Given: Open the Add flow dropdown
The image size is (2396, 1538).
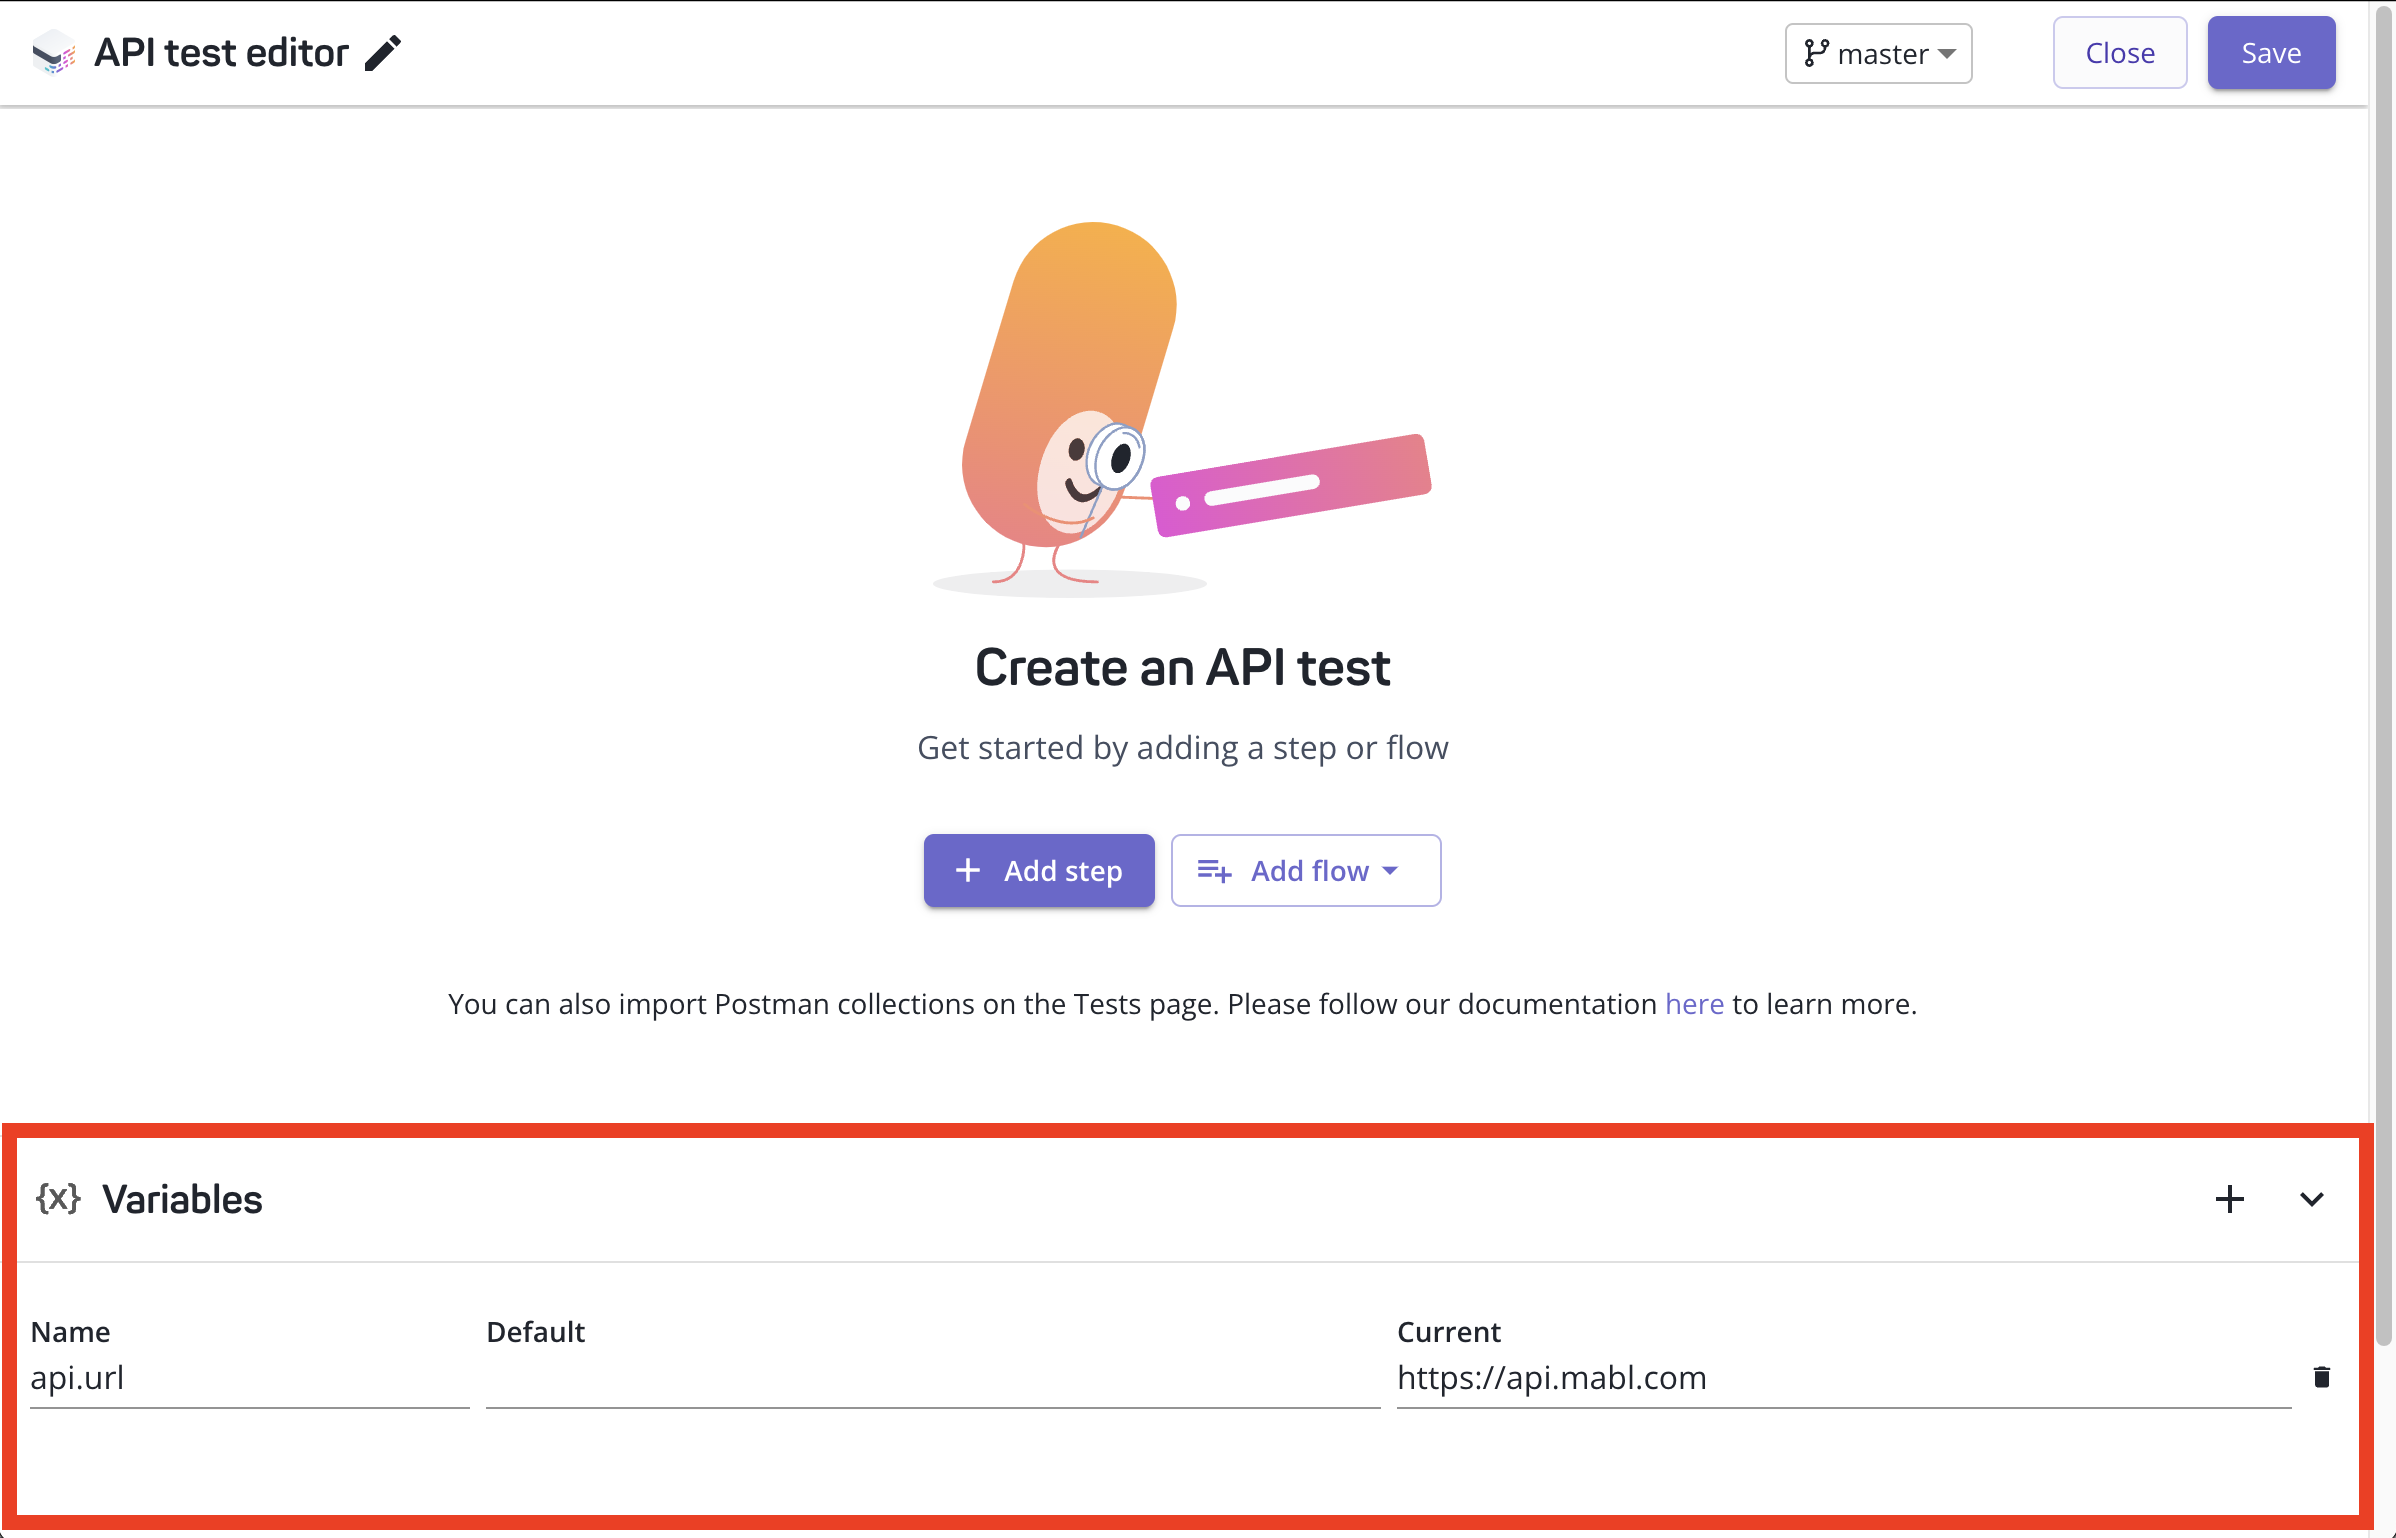Looking at the screenshot, I should (x=1305, y=870).
